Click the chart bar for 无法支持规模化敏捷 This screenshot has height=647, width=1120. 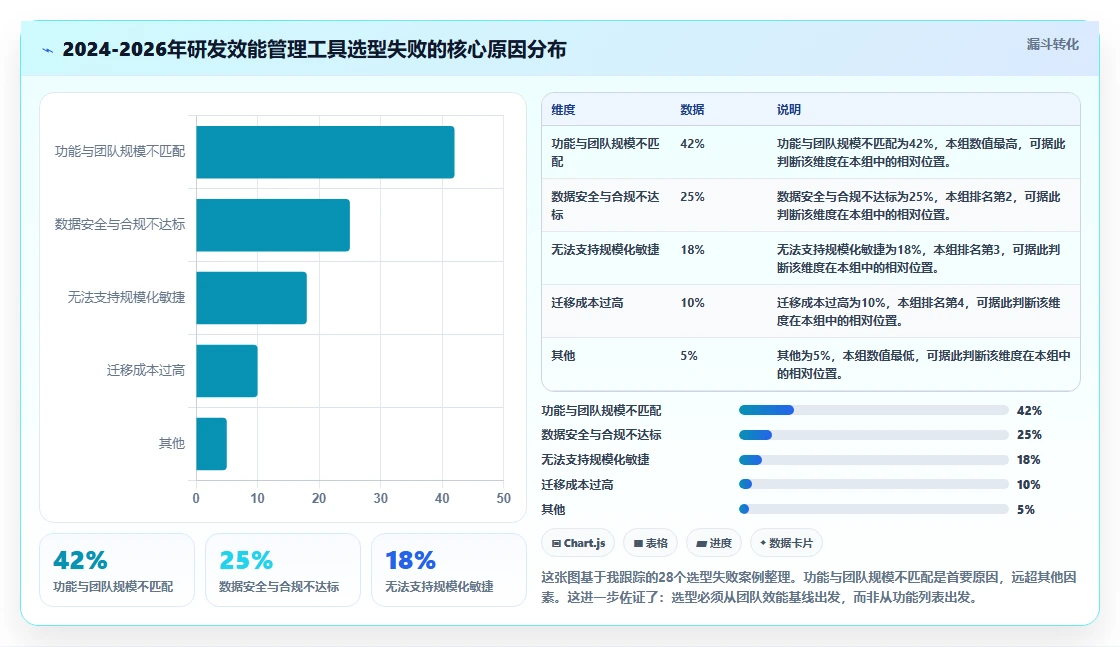pyautogui.click(x=251, y=298)
